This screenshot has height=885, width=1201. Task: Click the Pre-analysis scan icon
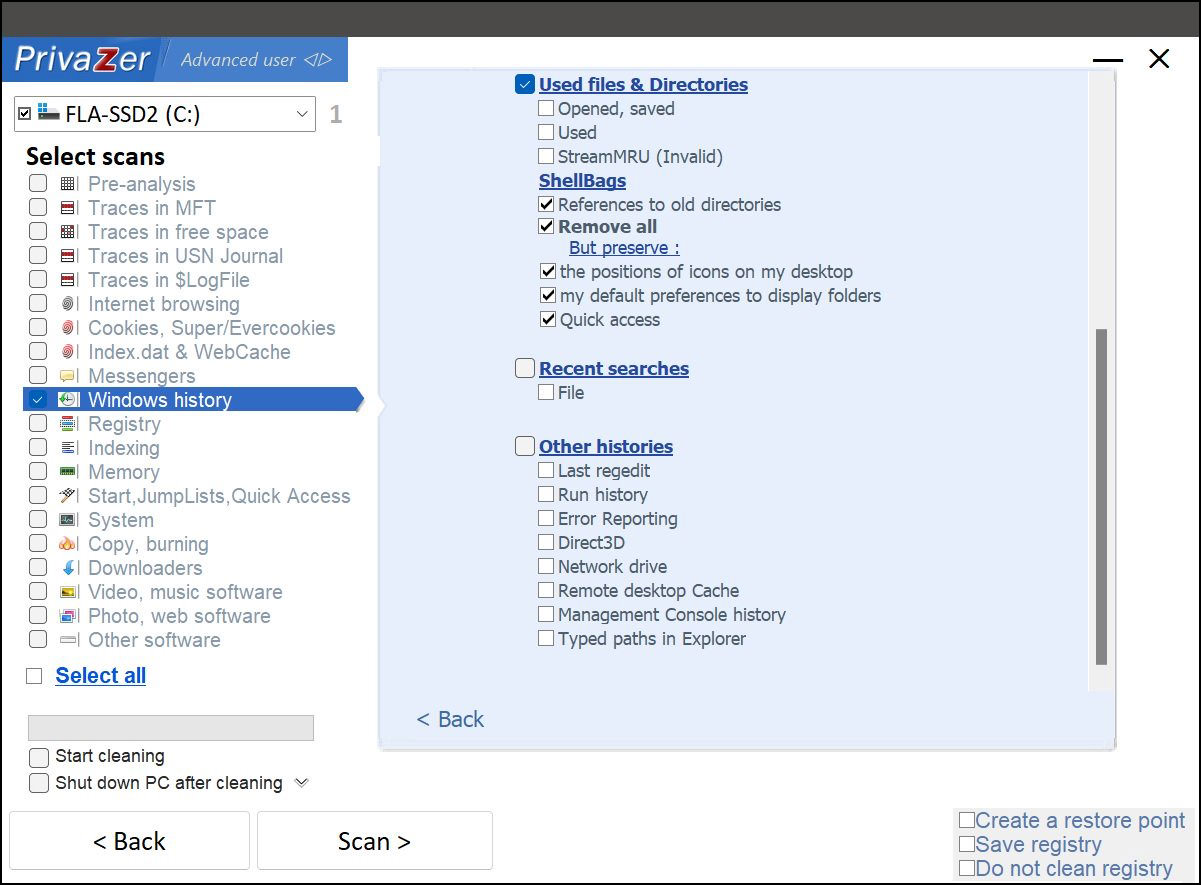tap(68, 184)
